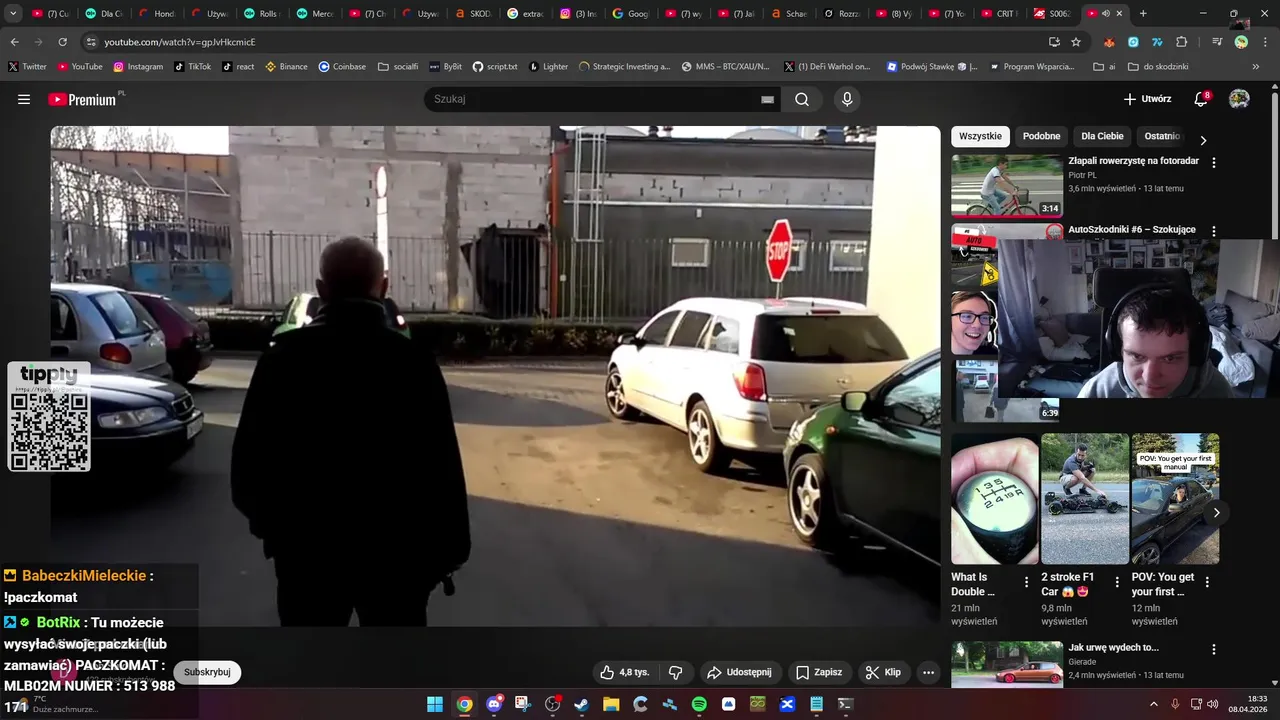This screenshot has width=1280, height=720.
Task: Open options for 'POV: You get' short
Action: tap(1207, 582)
